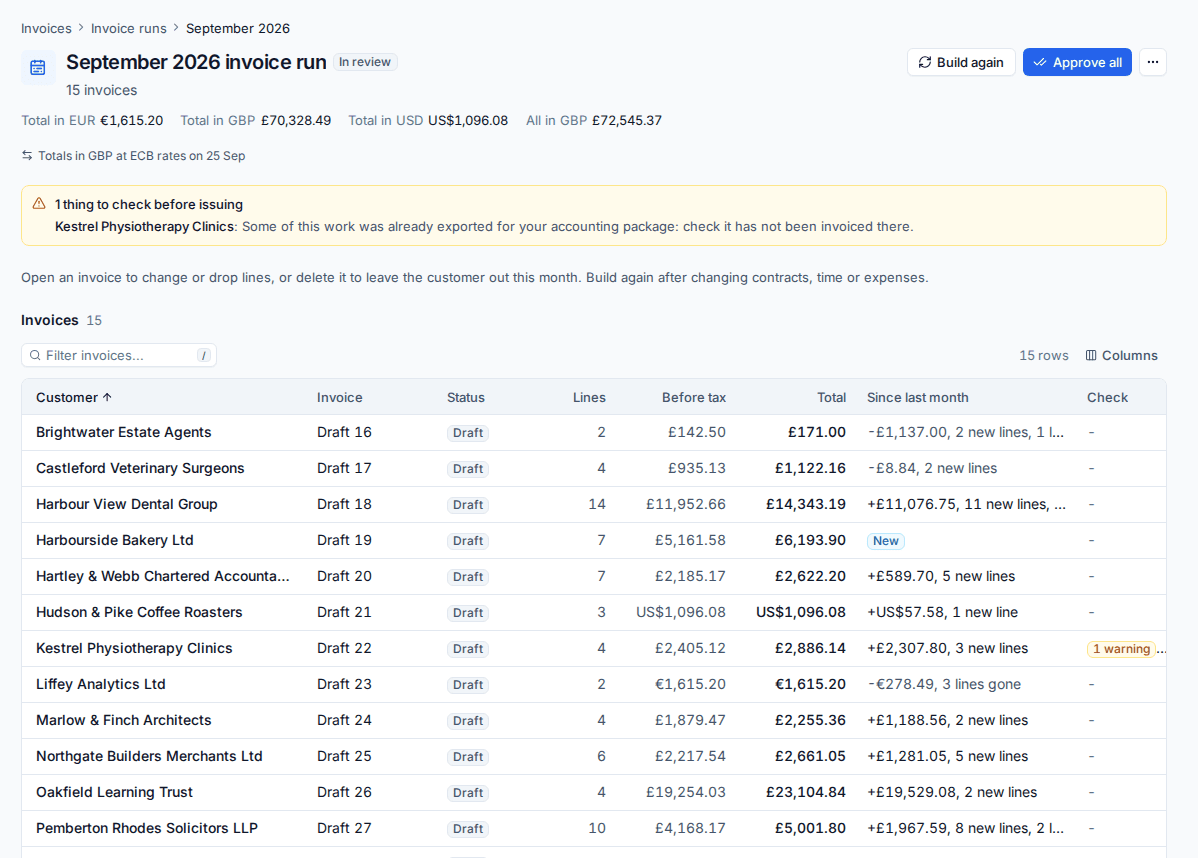Sort by Lines column header
1198x858 pixels.
589,397
